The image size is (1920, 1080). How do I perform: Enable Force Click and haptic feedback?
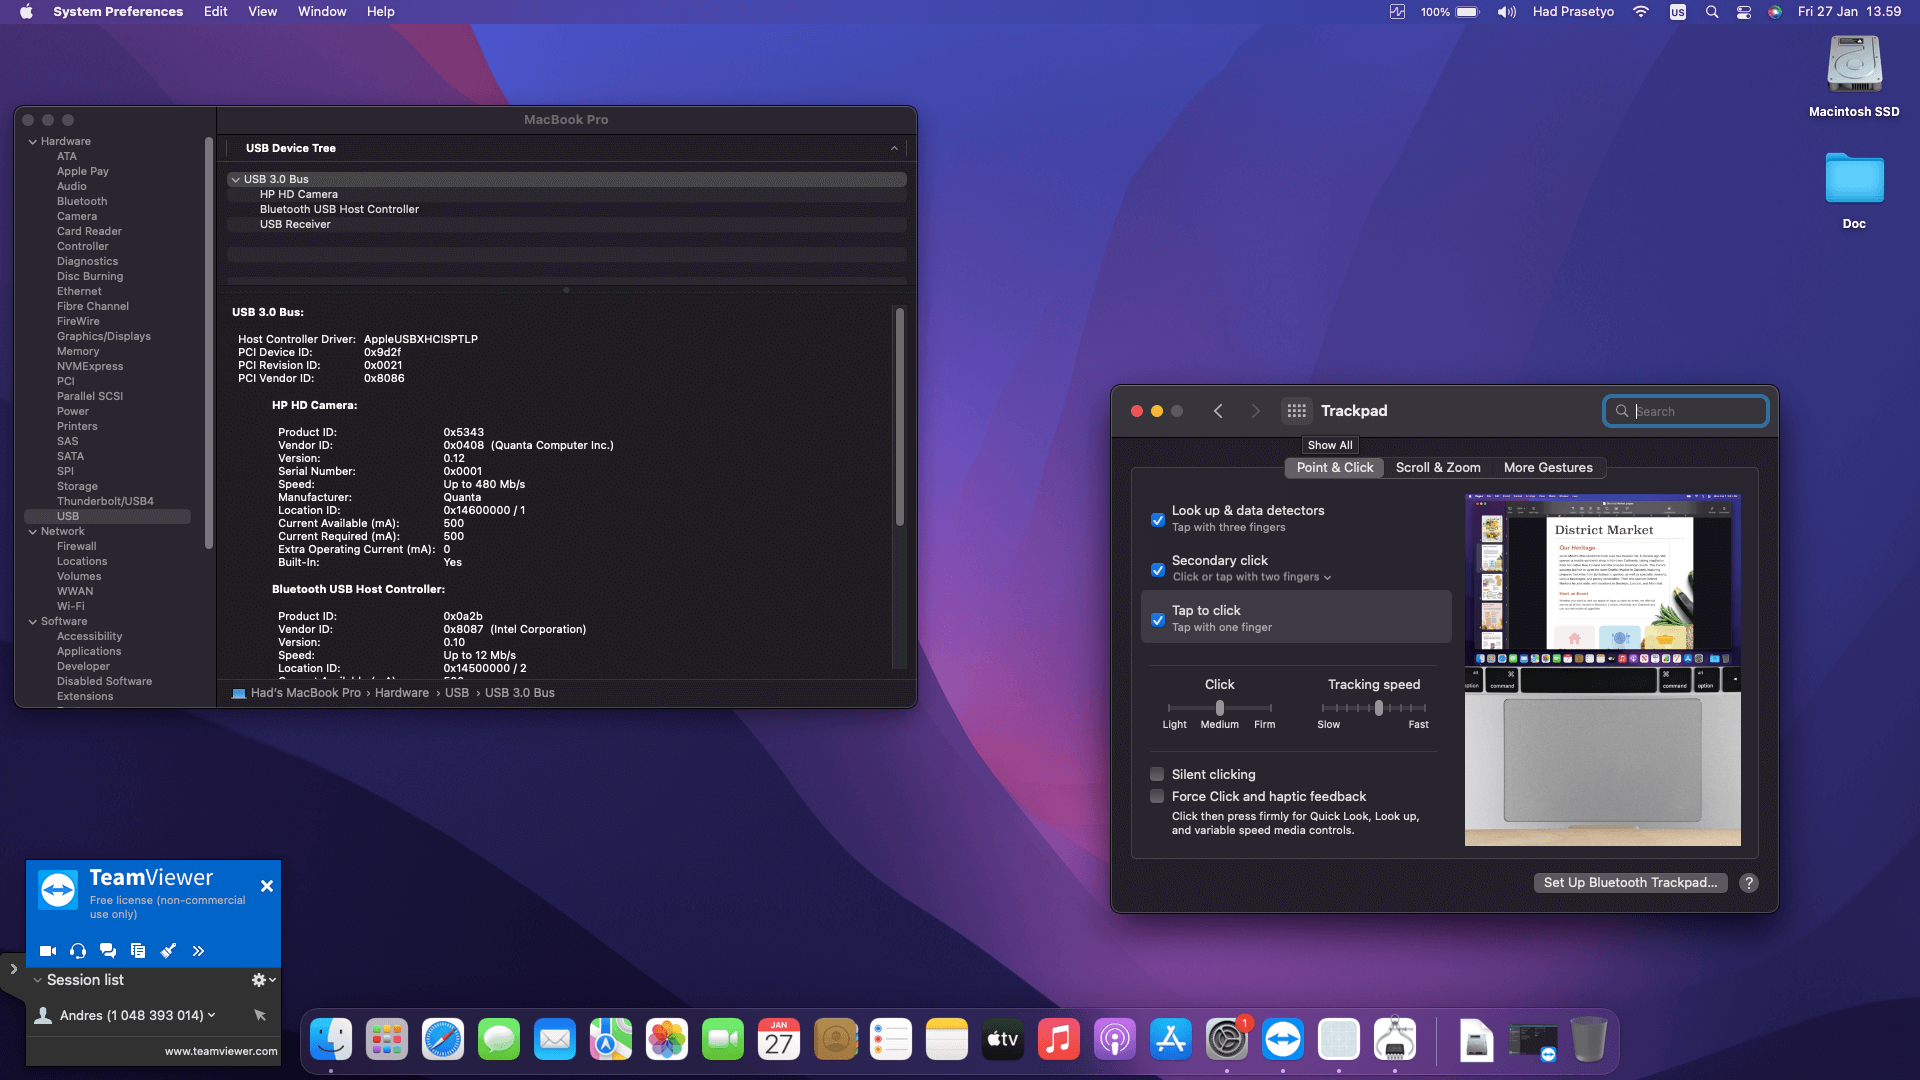1157,797
